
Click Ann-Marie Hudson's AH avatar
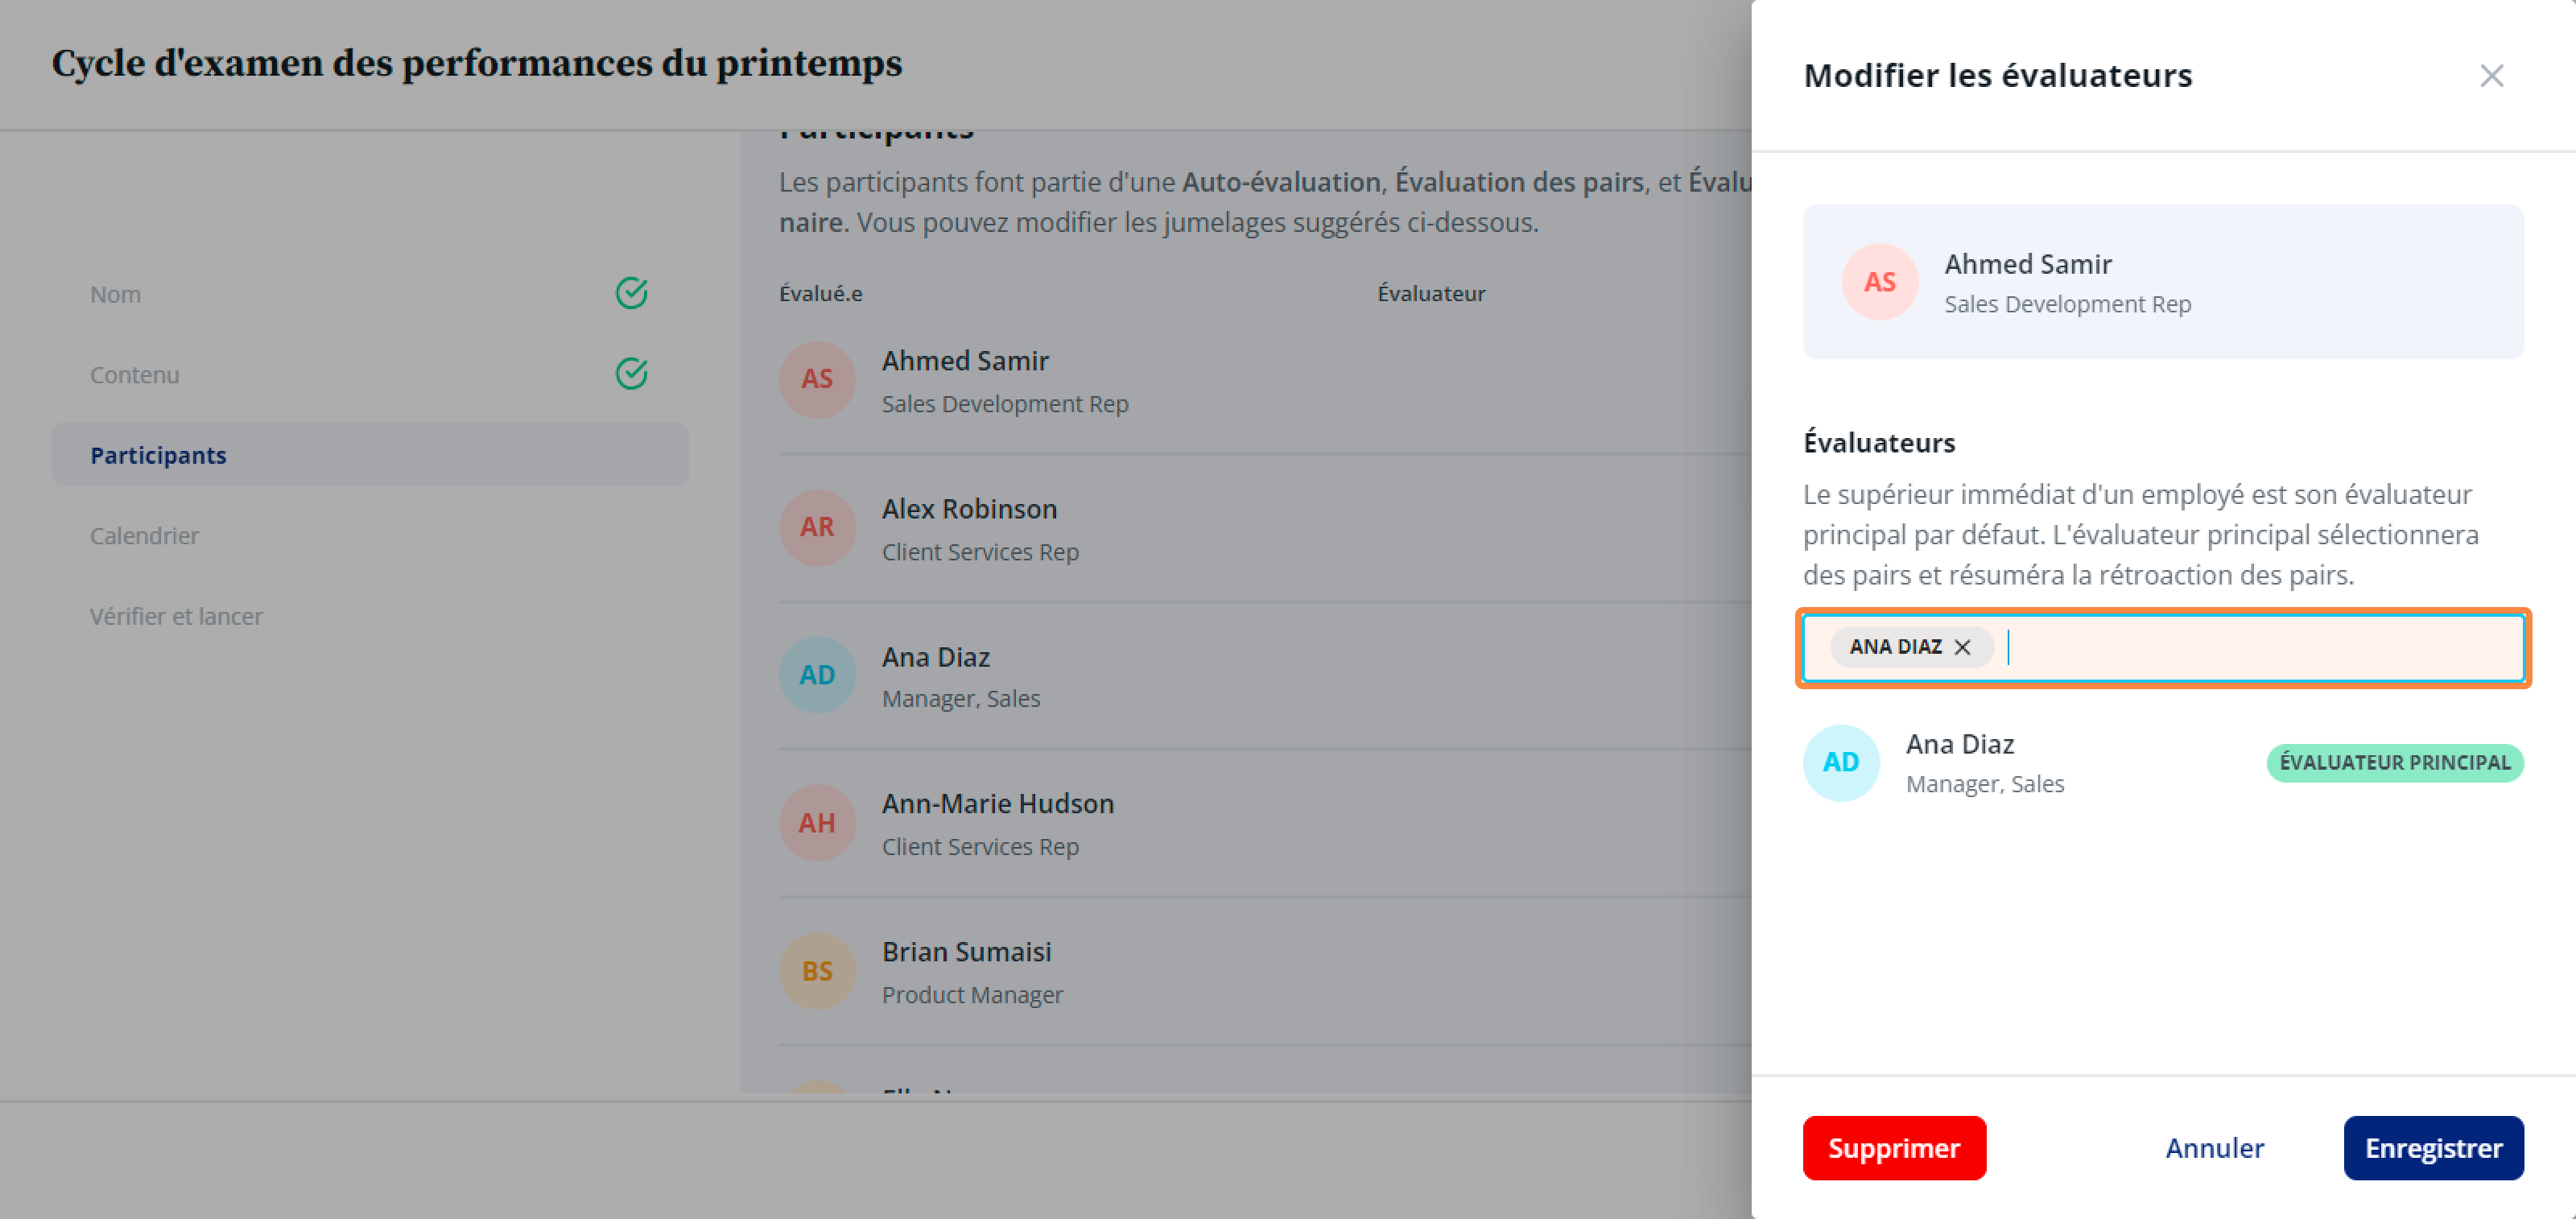tap(817, 823)
